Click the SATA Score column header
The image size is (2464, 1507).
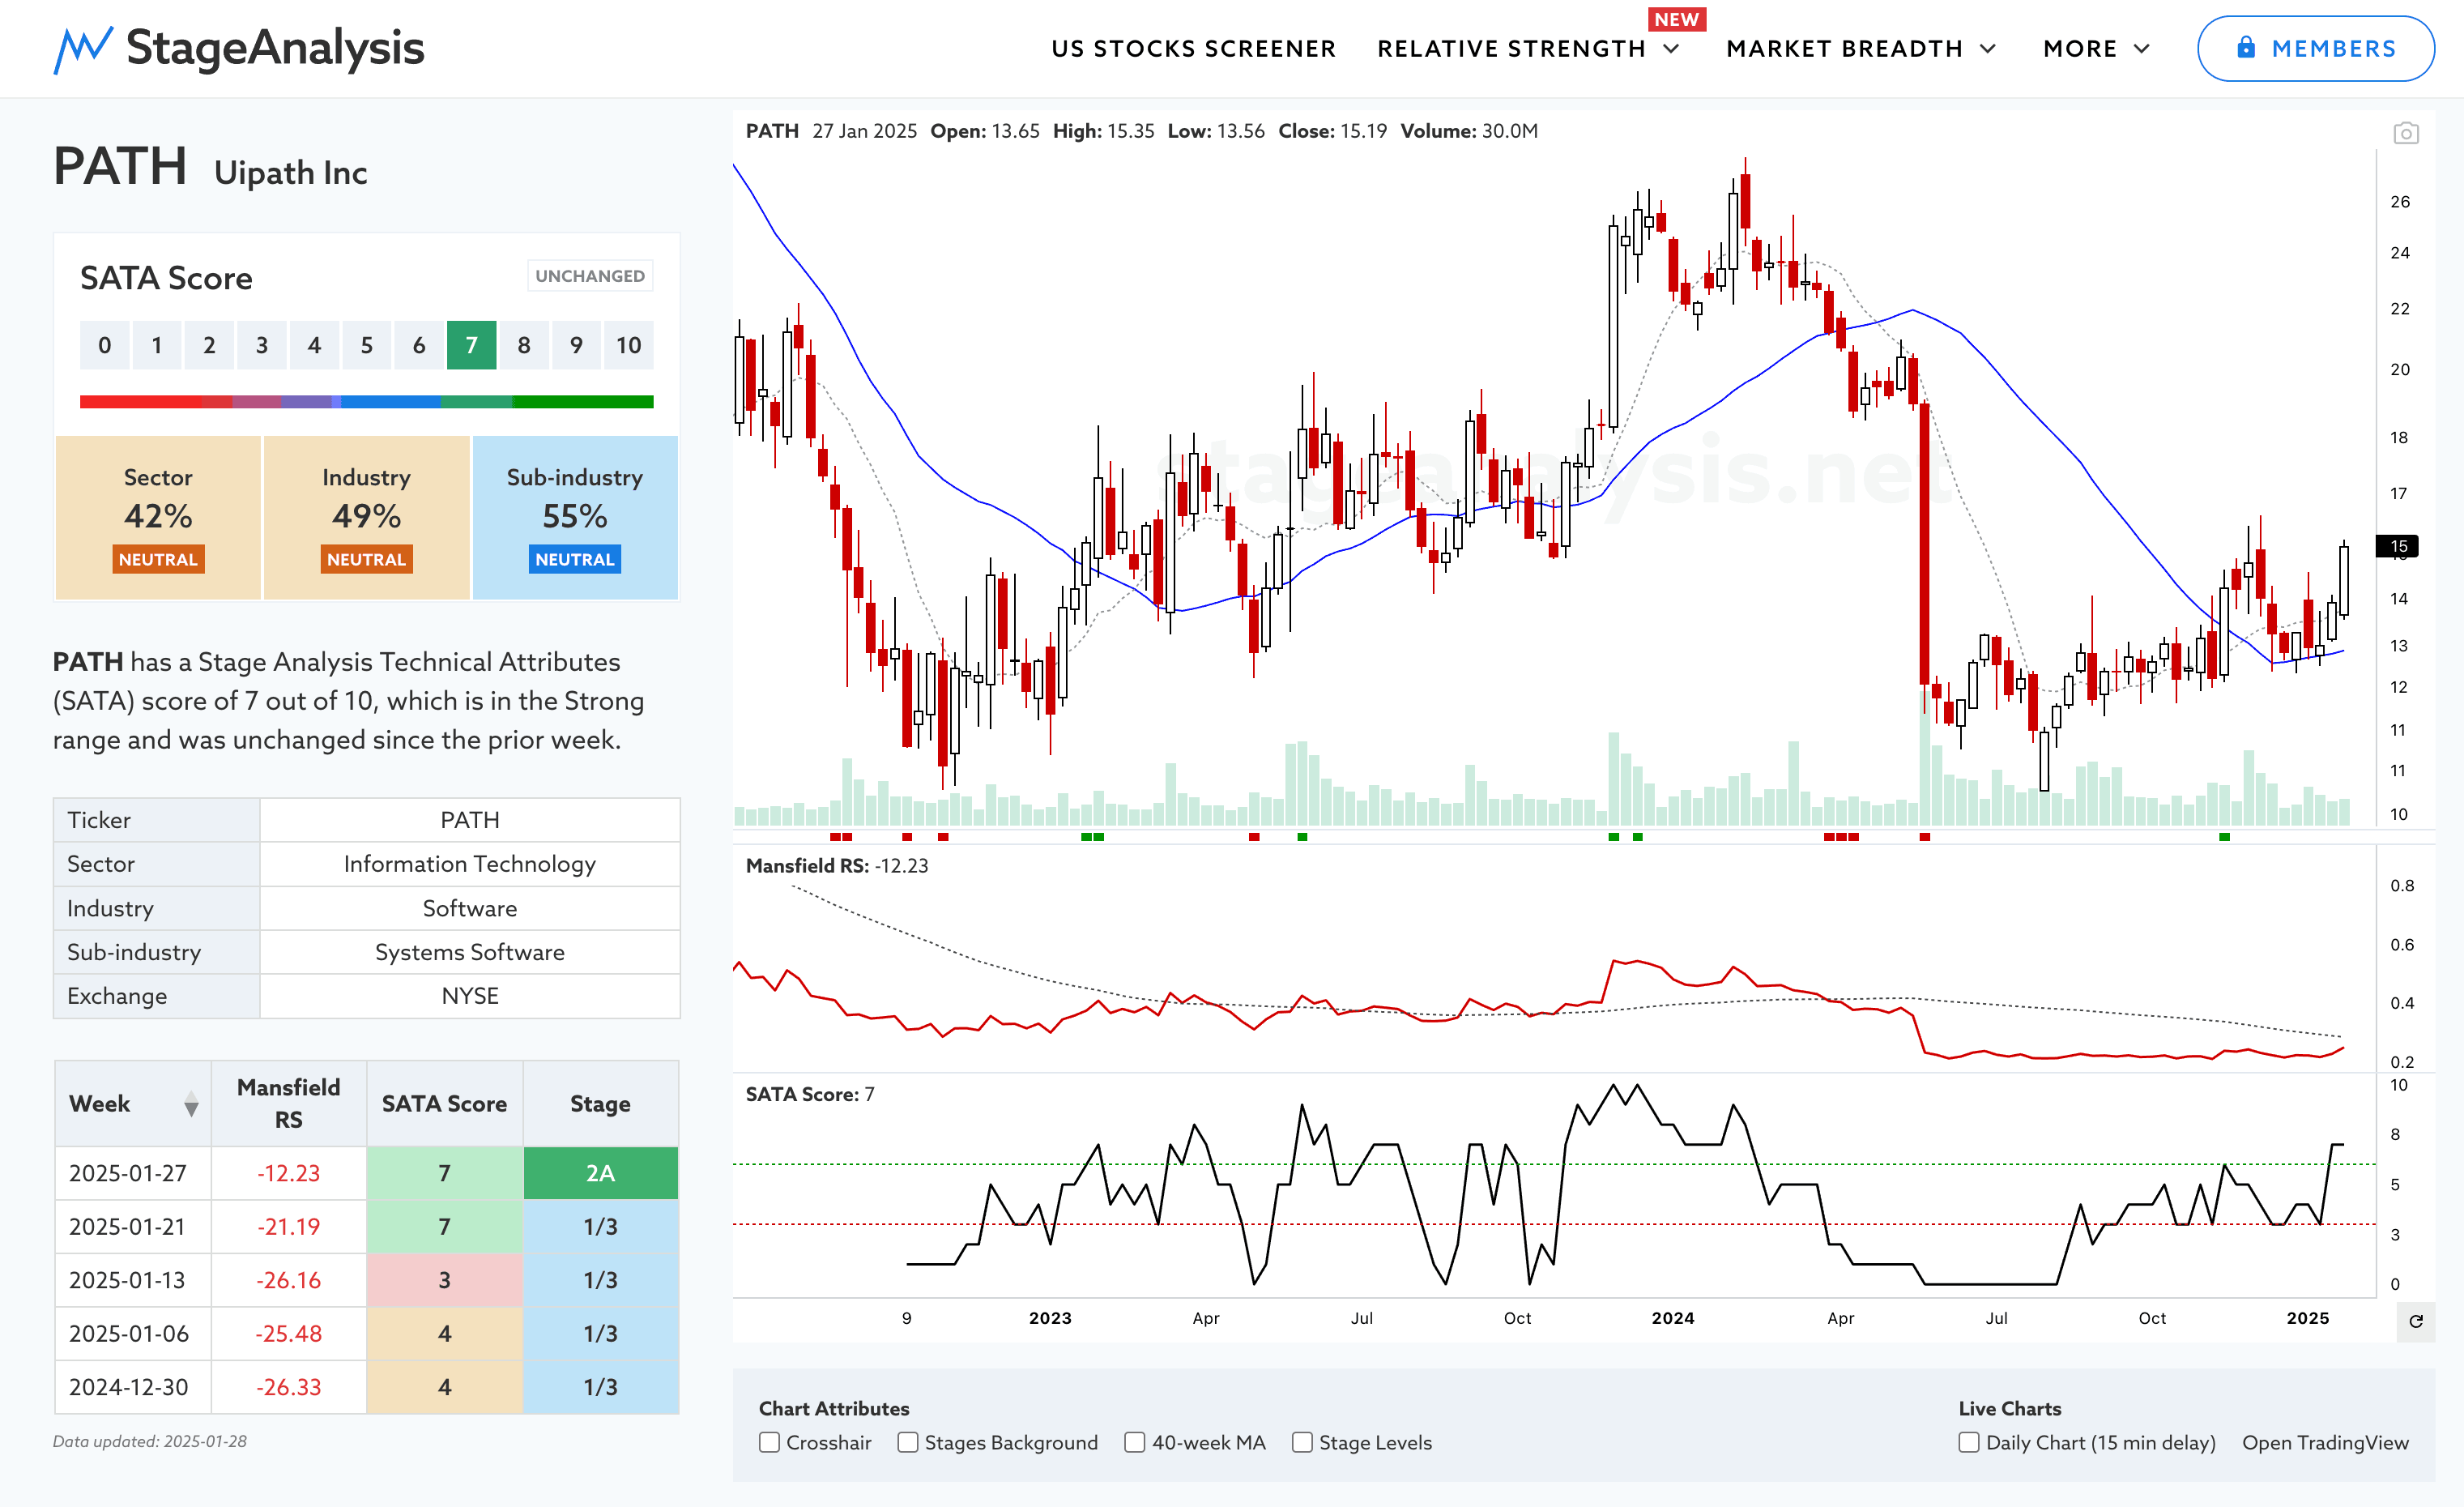[x=444, y=1103]
